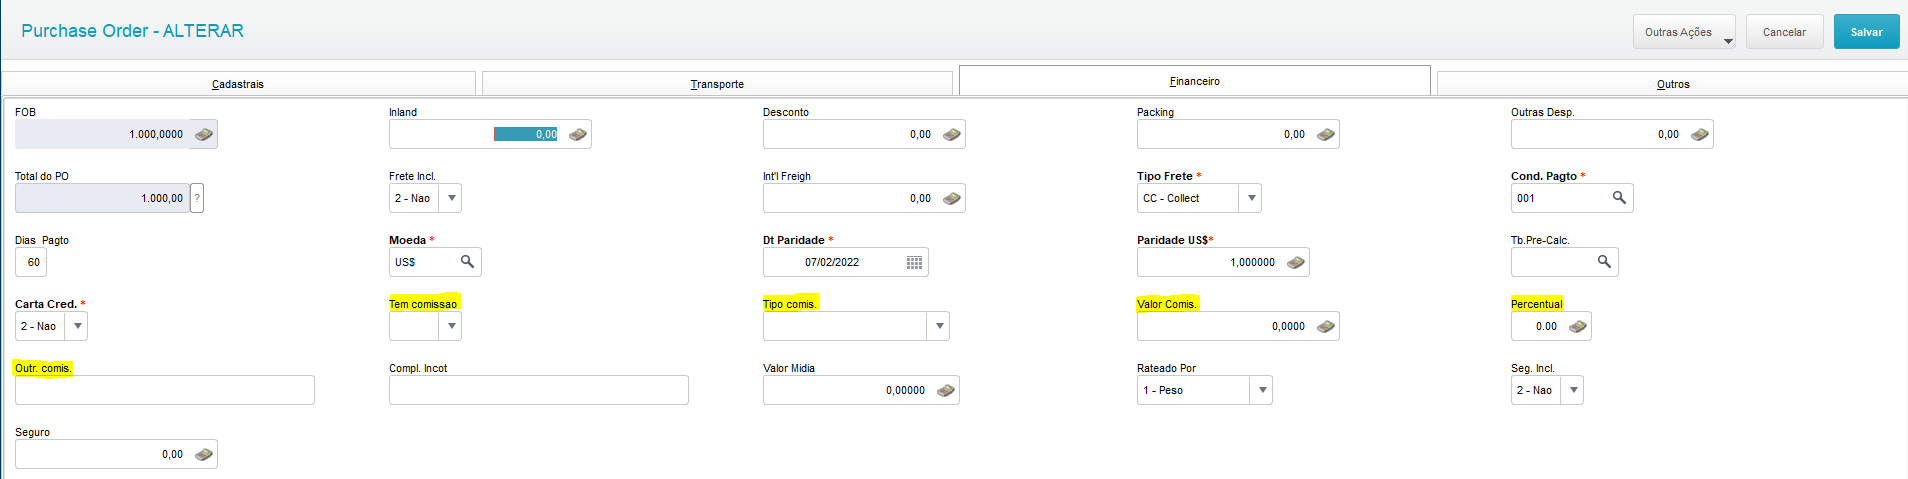Select the Financeiro tab
The width and height of the screenshot is (1908, 479).
tap(1195, 81)
